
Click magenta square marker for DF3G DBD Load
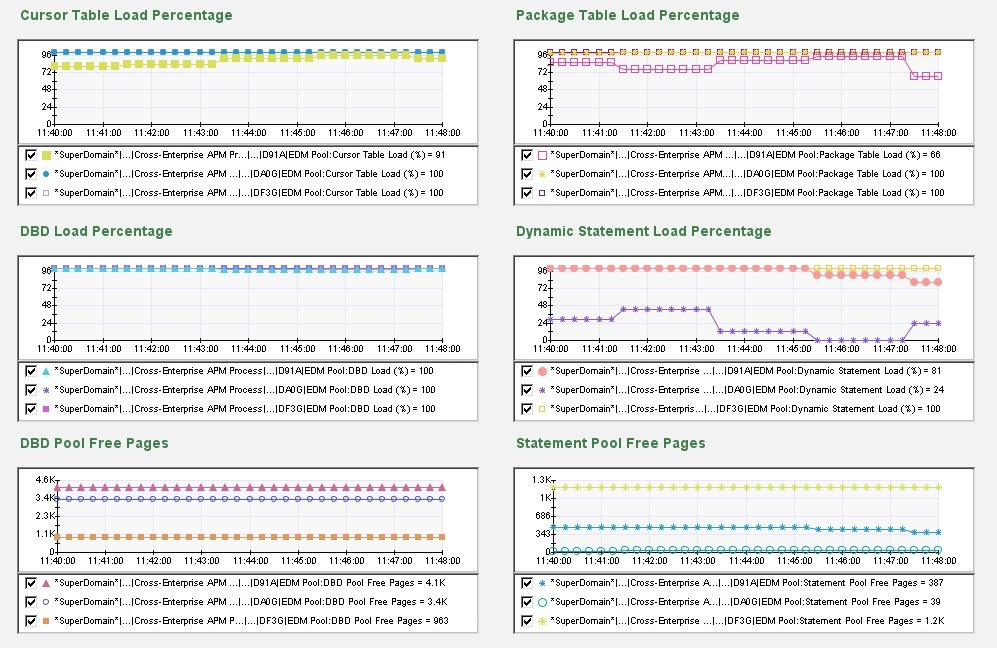pyautogui.click(x=46, y=409)
